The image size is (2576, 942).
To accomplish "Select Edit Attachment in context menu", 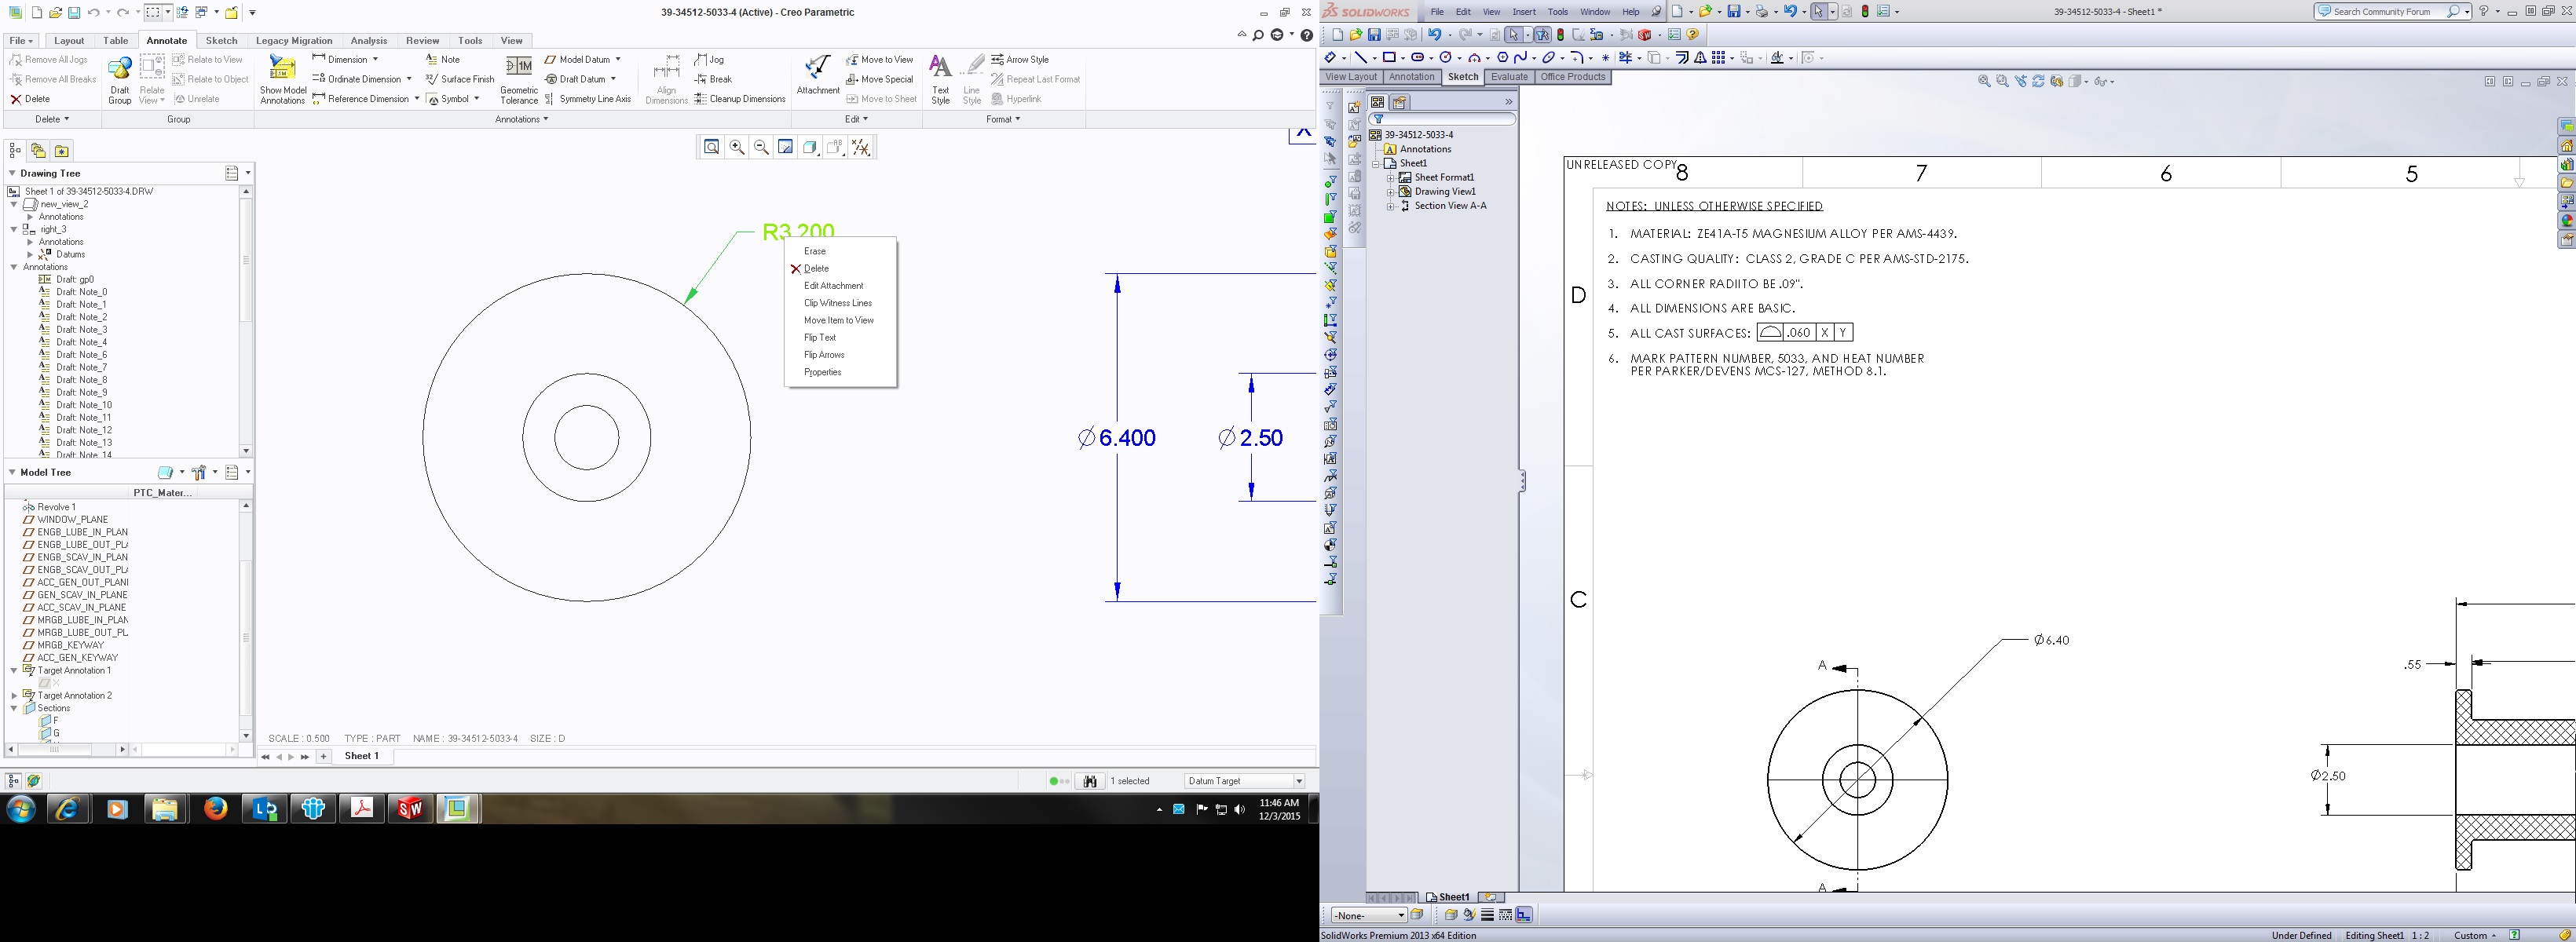I will 833,286.
